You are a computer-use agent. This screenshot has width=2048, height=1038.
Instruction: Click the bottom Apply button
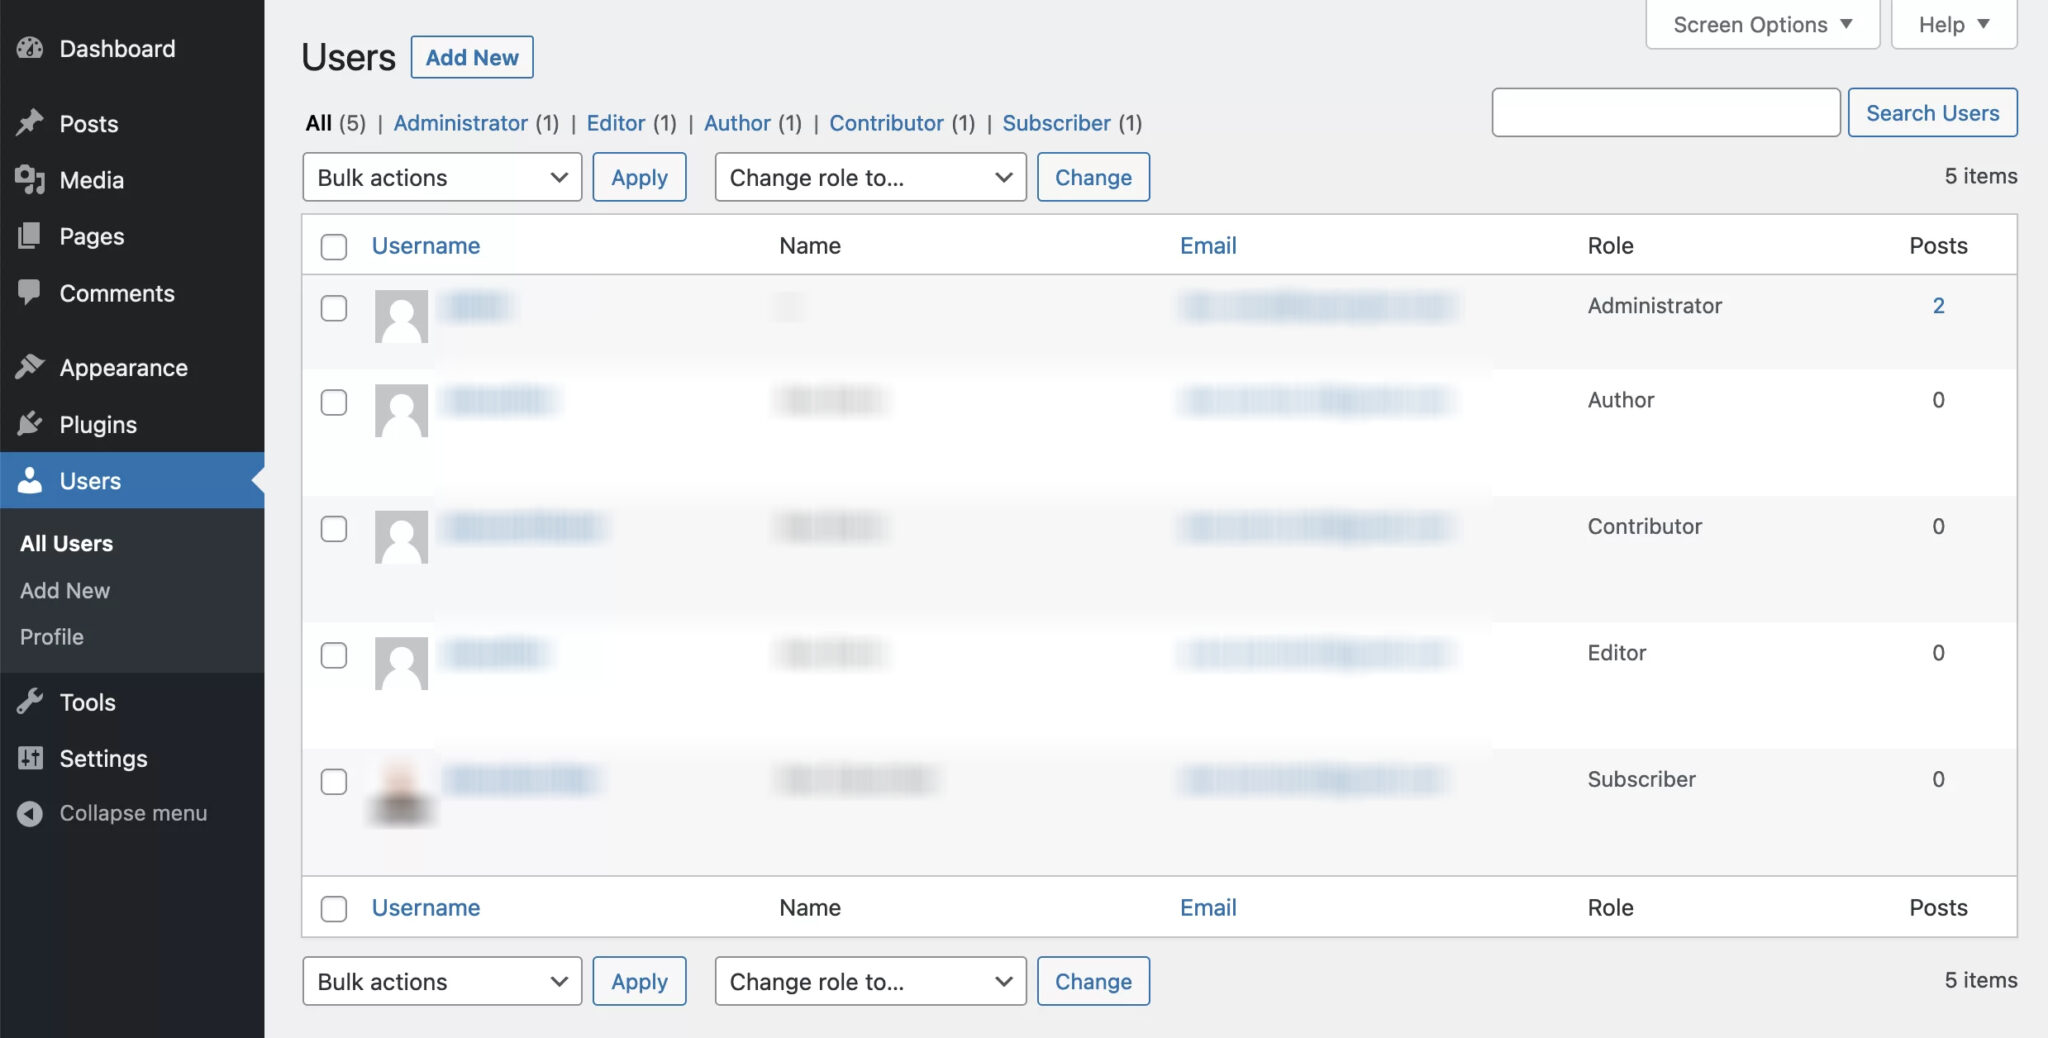[x=639, y=981]
